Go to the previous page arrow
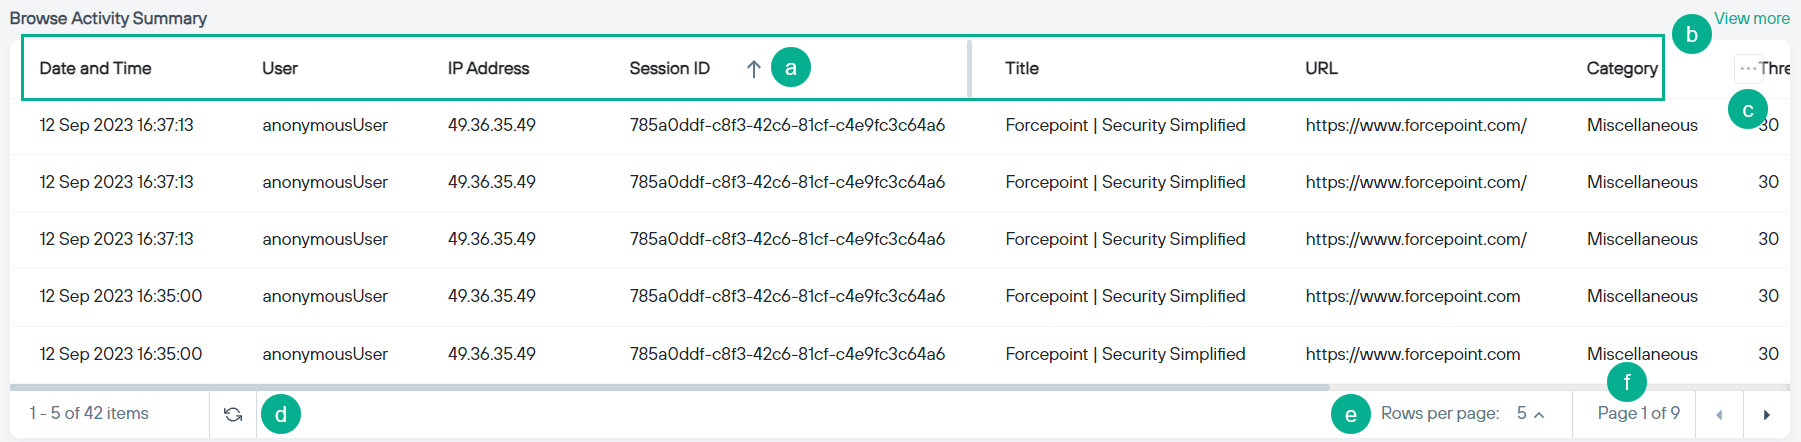The width and height of the screenshot is (1801, 442). pyautogui.click(x=1720, y=414)
